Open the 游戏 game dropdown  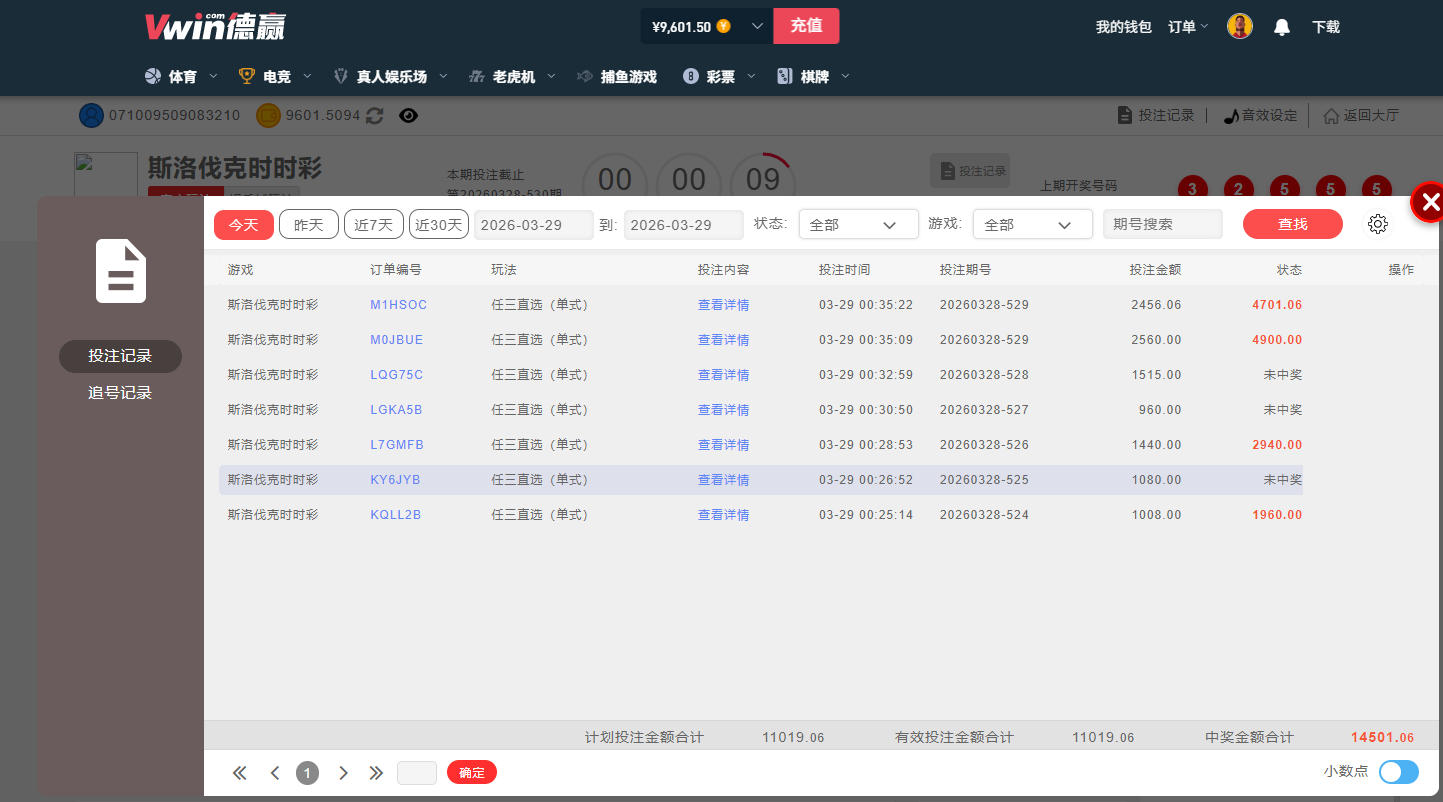[1032, 225]
